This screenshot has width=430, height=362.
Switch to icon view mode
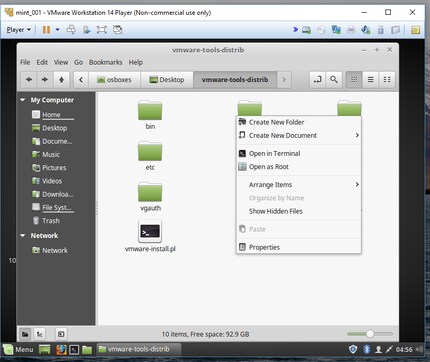(354, 80)
